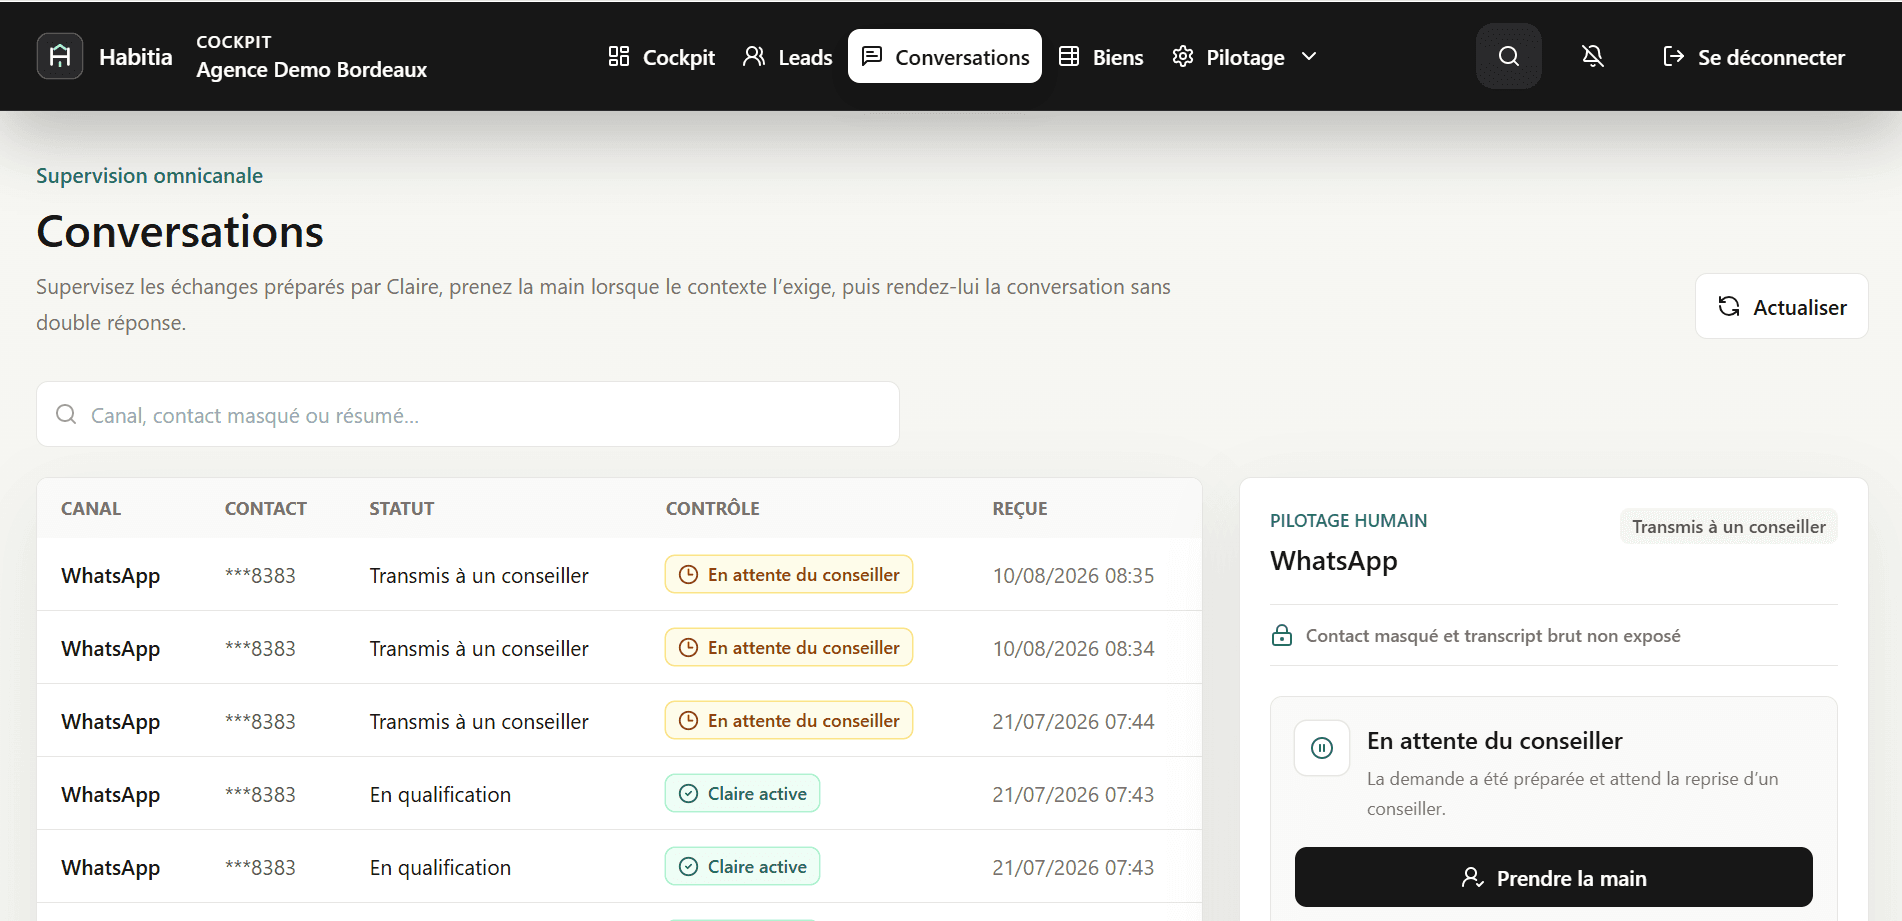The width and height of the screenshot is (1902, 921).
Task: Click the clock icon in the 07:44 row badge
Action: coord(688,720)
